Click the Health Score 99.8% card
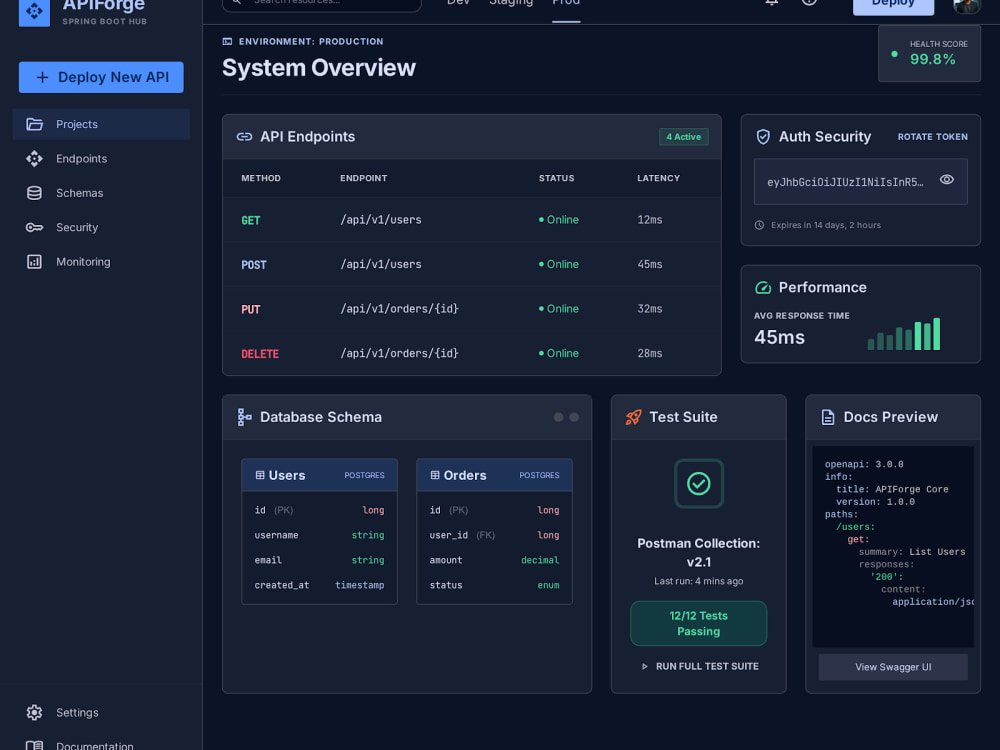 point(929,54)
